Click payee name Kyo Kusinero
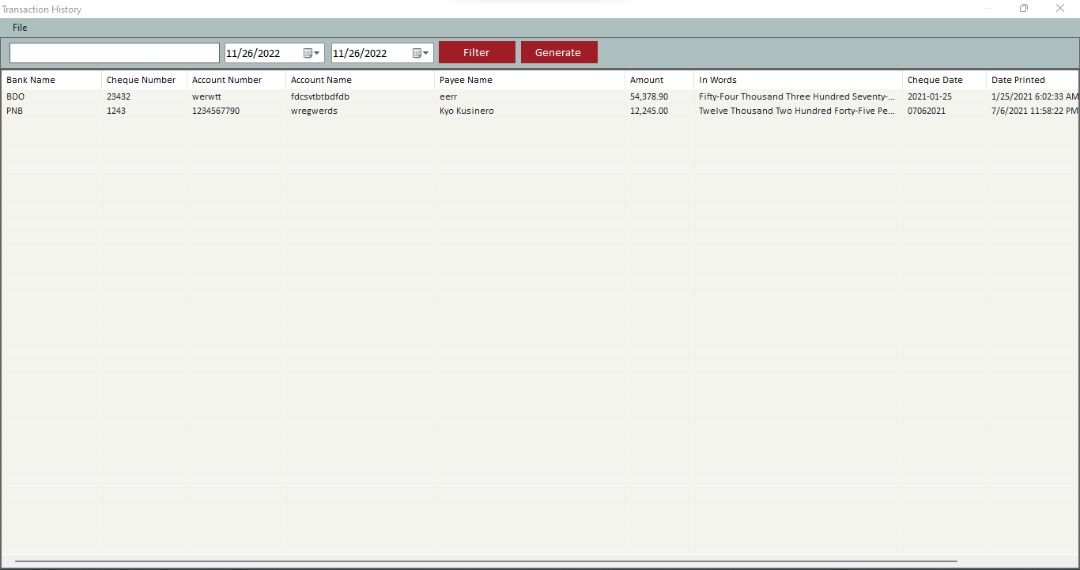The height and width of the screenshot is (570, 1080). (466, 111)
